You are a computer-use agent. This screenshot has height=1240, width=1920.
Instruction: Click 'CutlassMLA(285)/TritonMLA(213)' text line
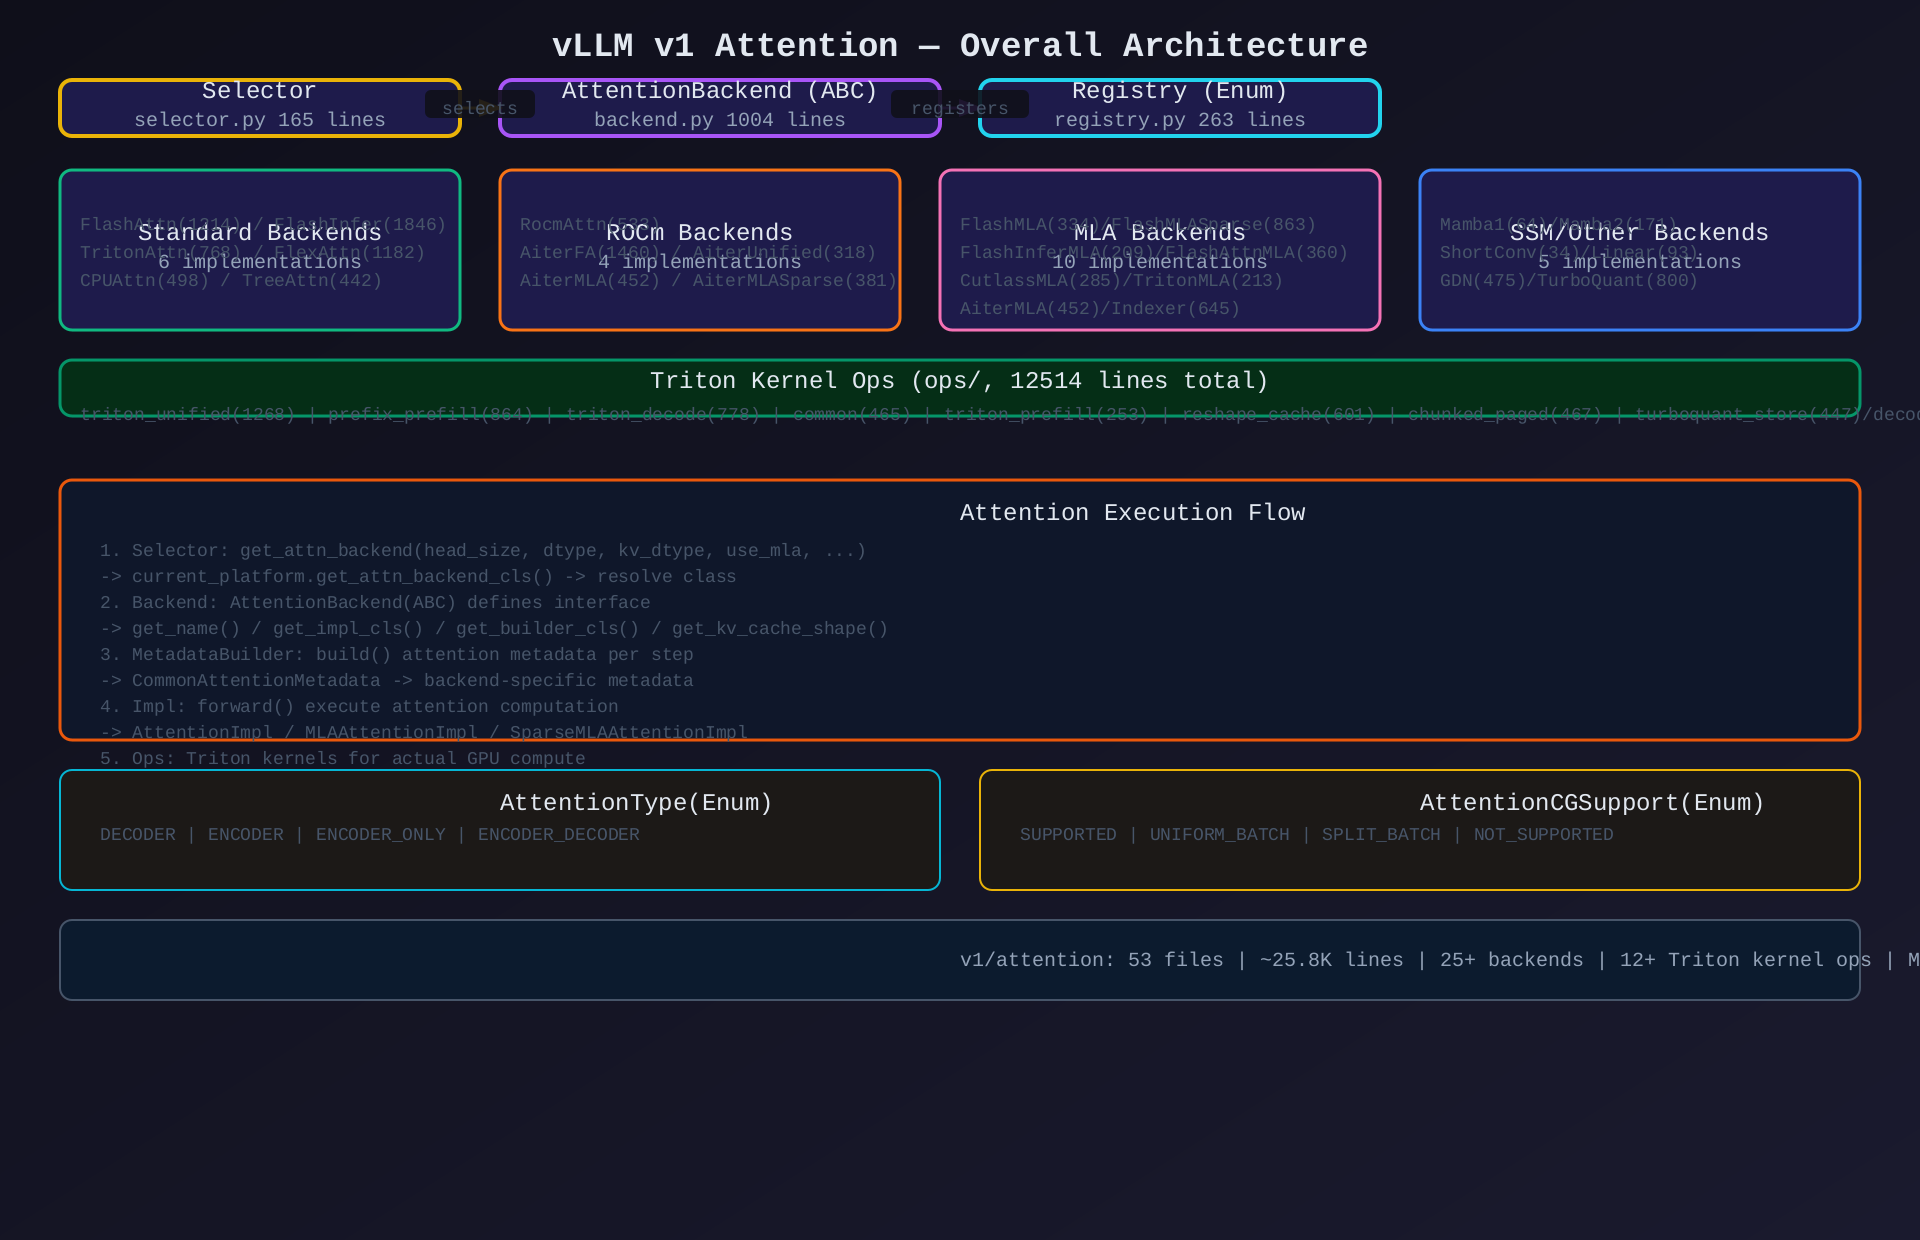1121,281
